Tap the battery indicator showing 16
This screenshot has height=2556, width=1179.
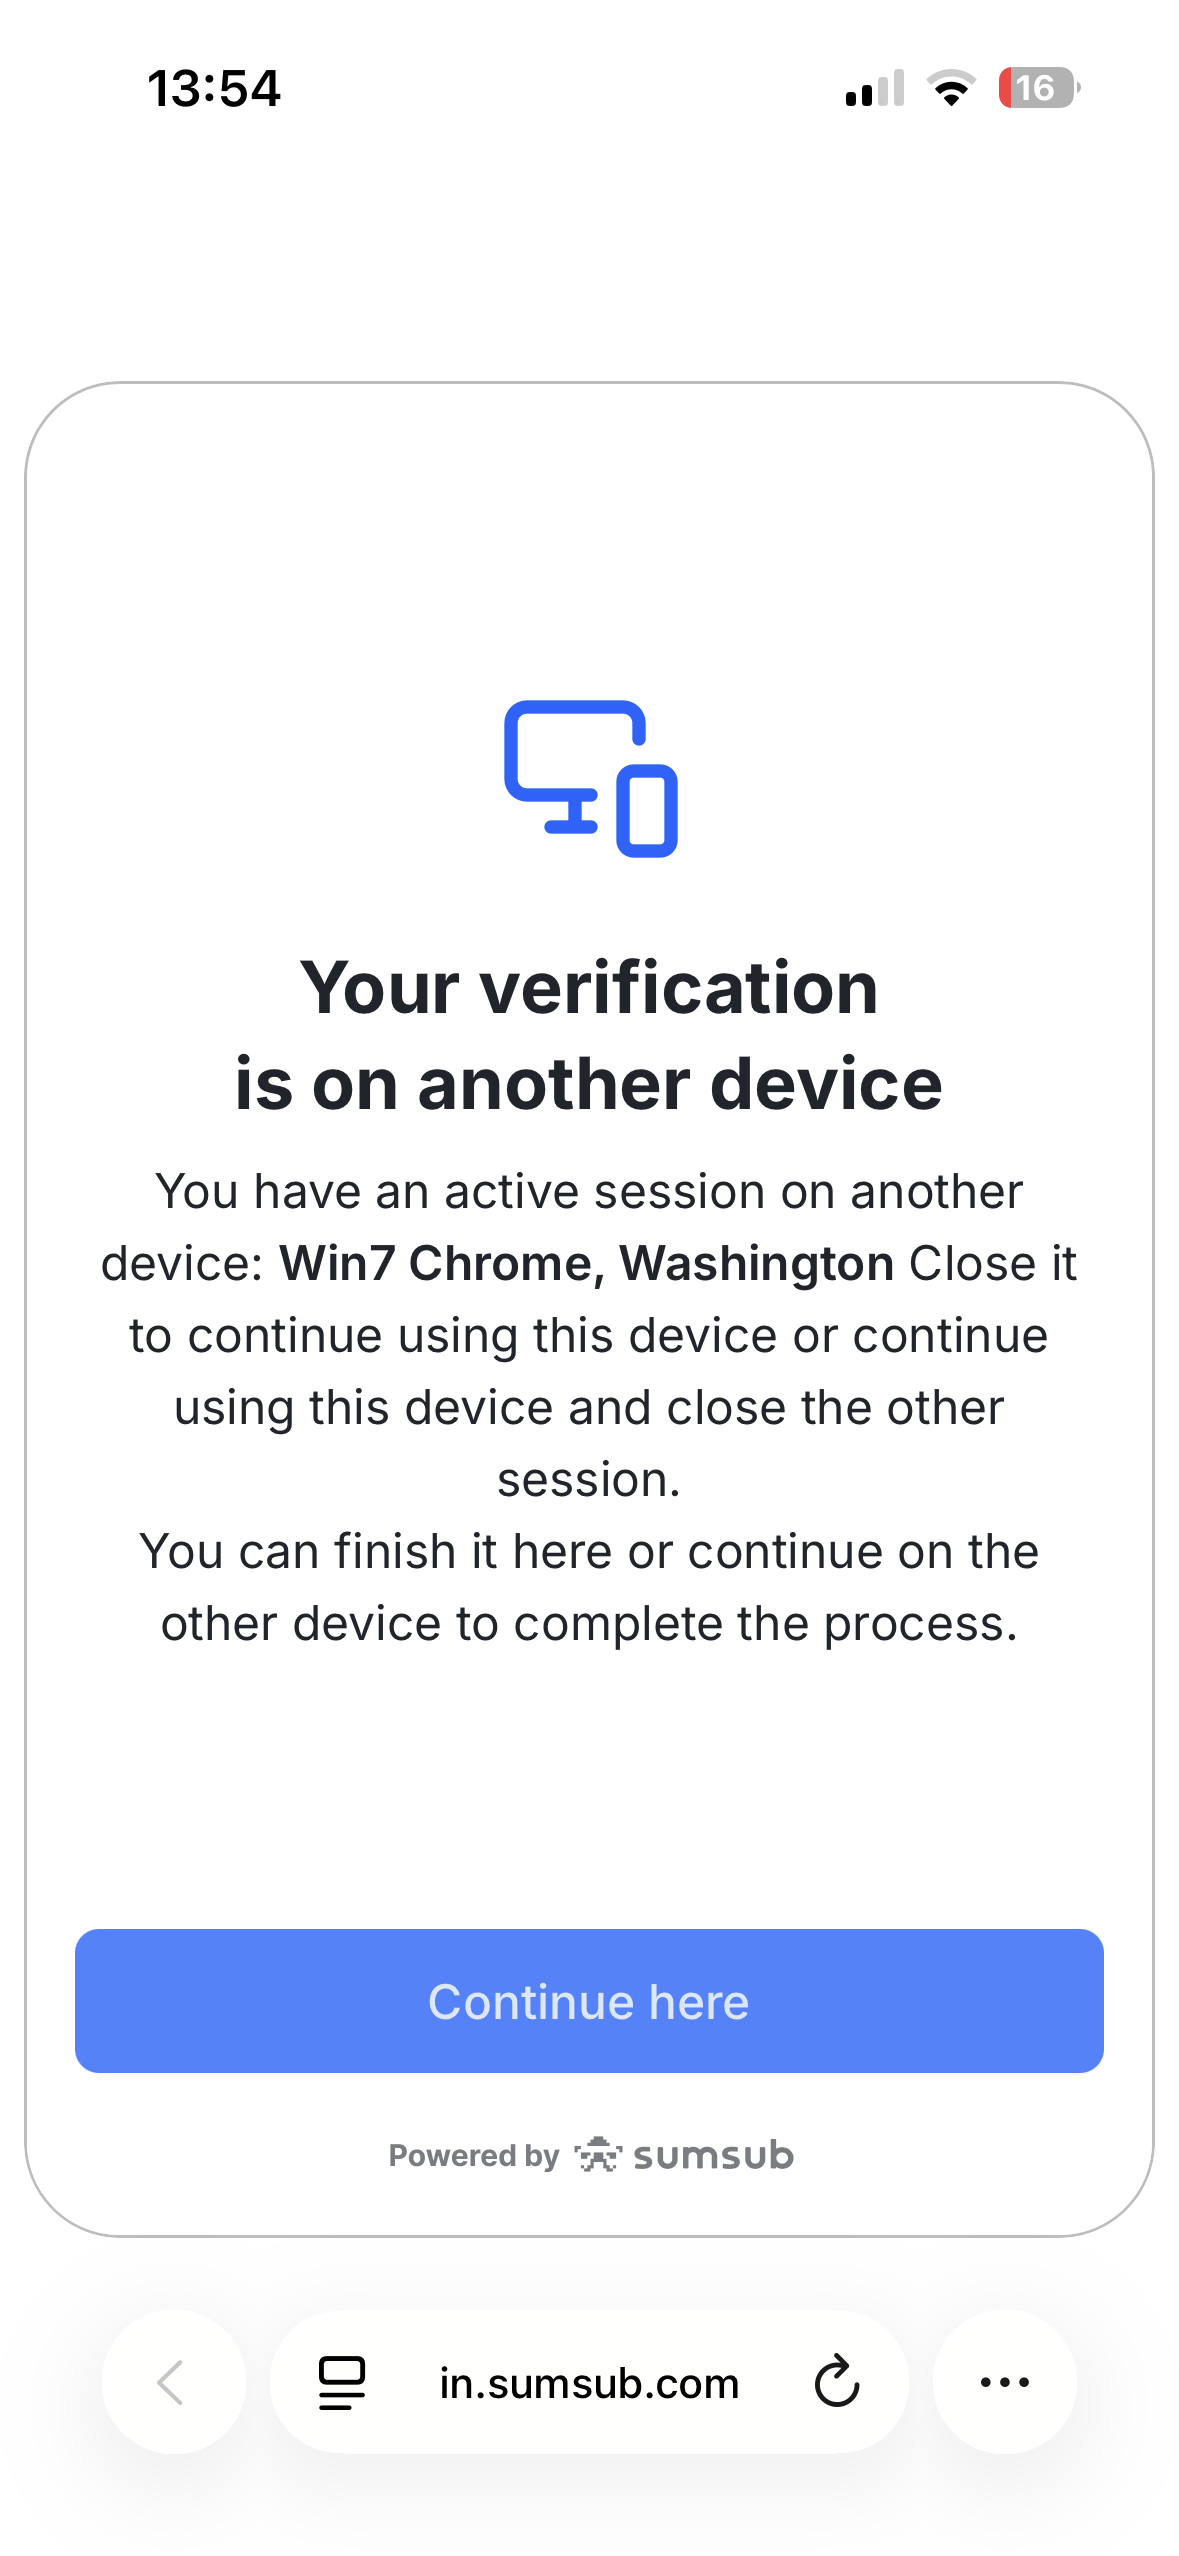pos(1038,88)
